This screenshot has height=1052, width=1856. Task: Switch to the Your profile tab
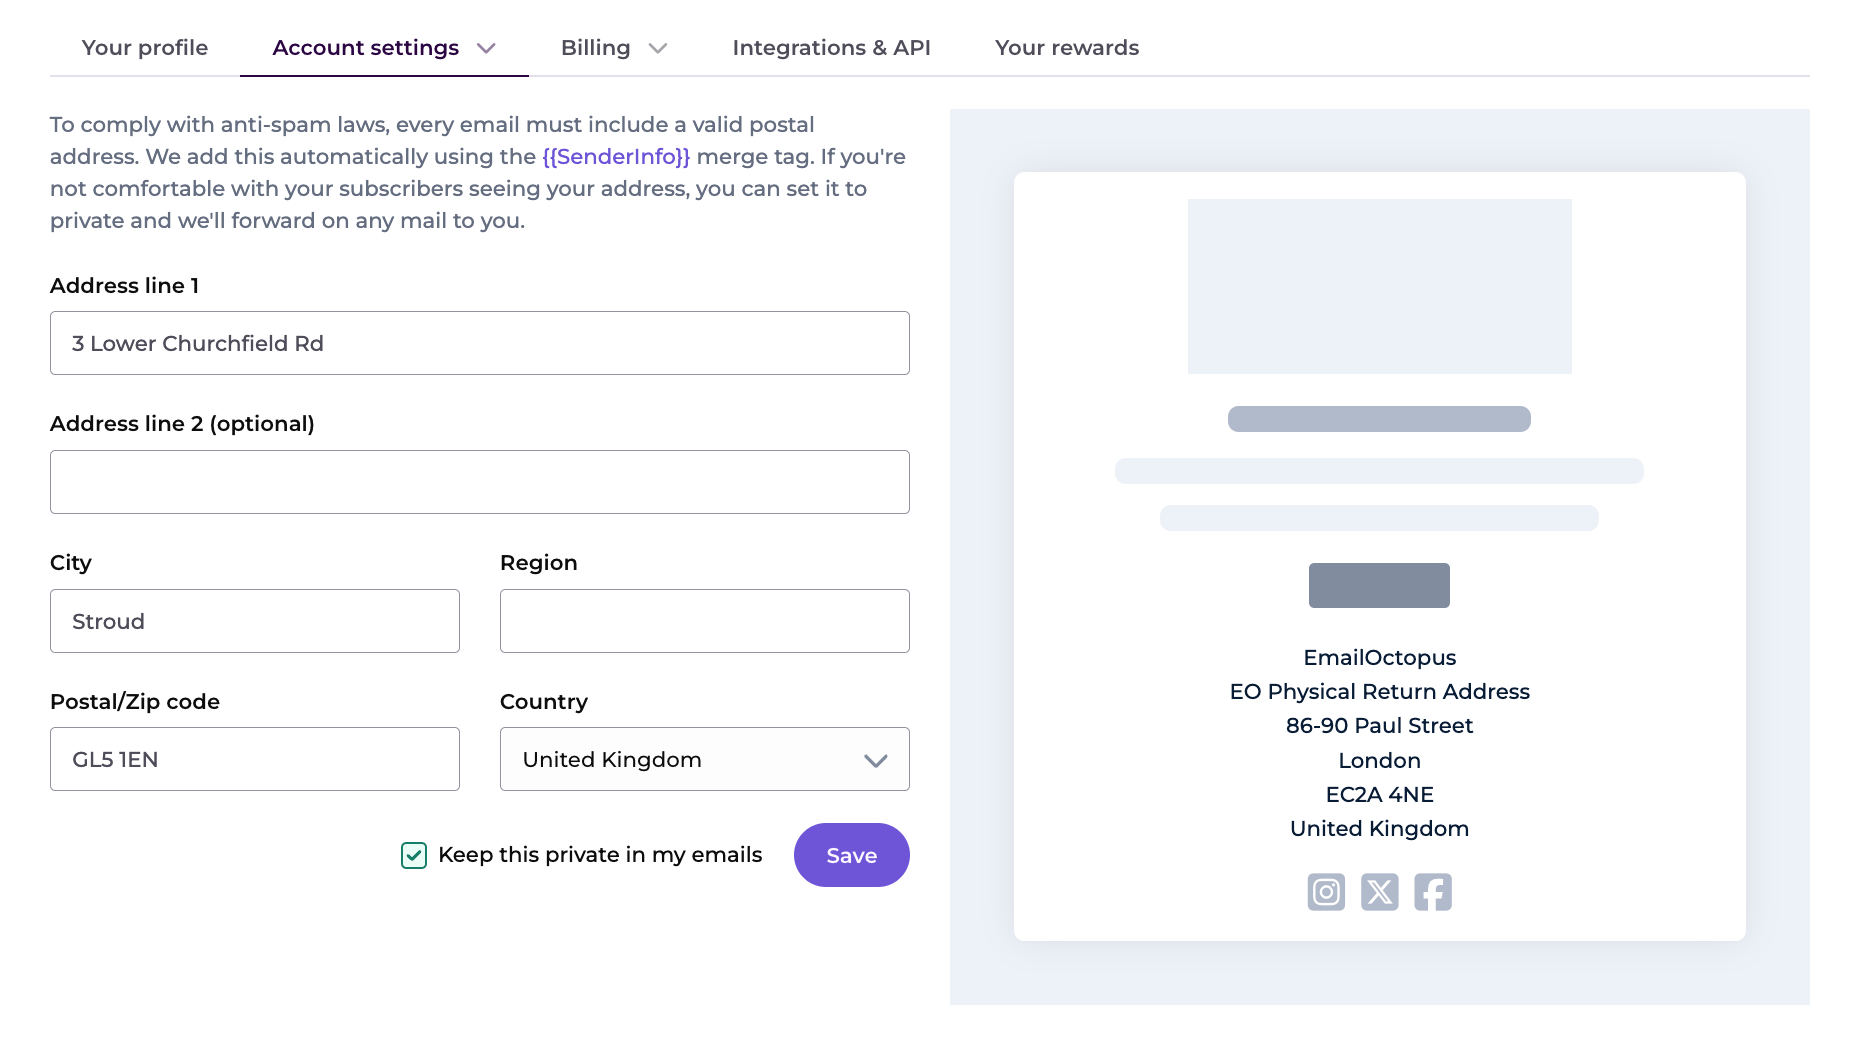click(143, 47)
